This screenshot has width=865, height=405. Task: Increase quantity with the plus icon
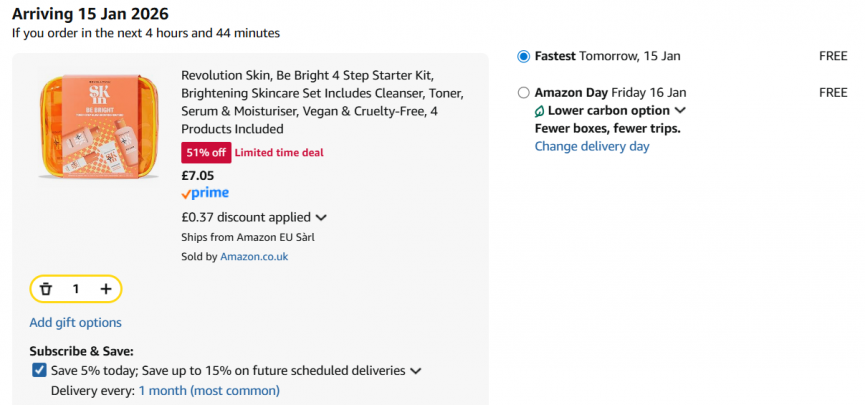click(106, 289)
